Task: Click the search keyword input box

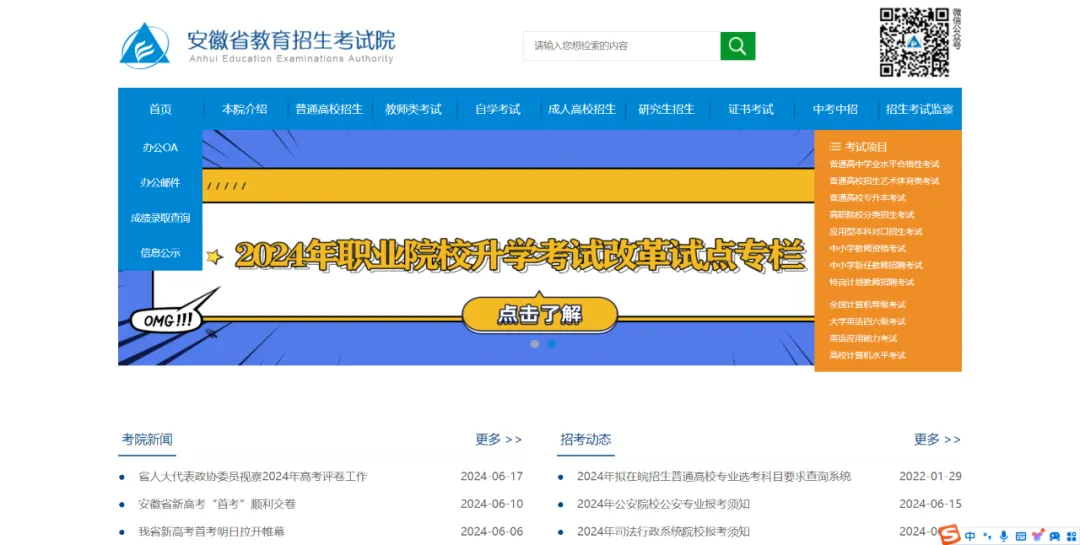Action: [620, 46]
